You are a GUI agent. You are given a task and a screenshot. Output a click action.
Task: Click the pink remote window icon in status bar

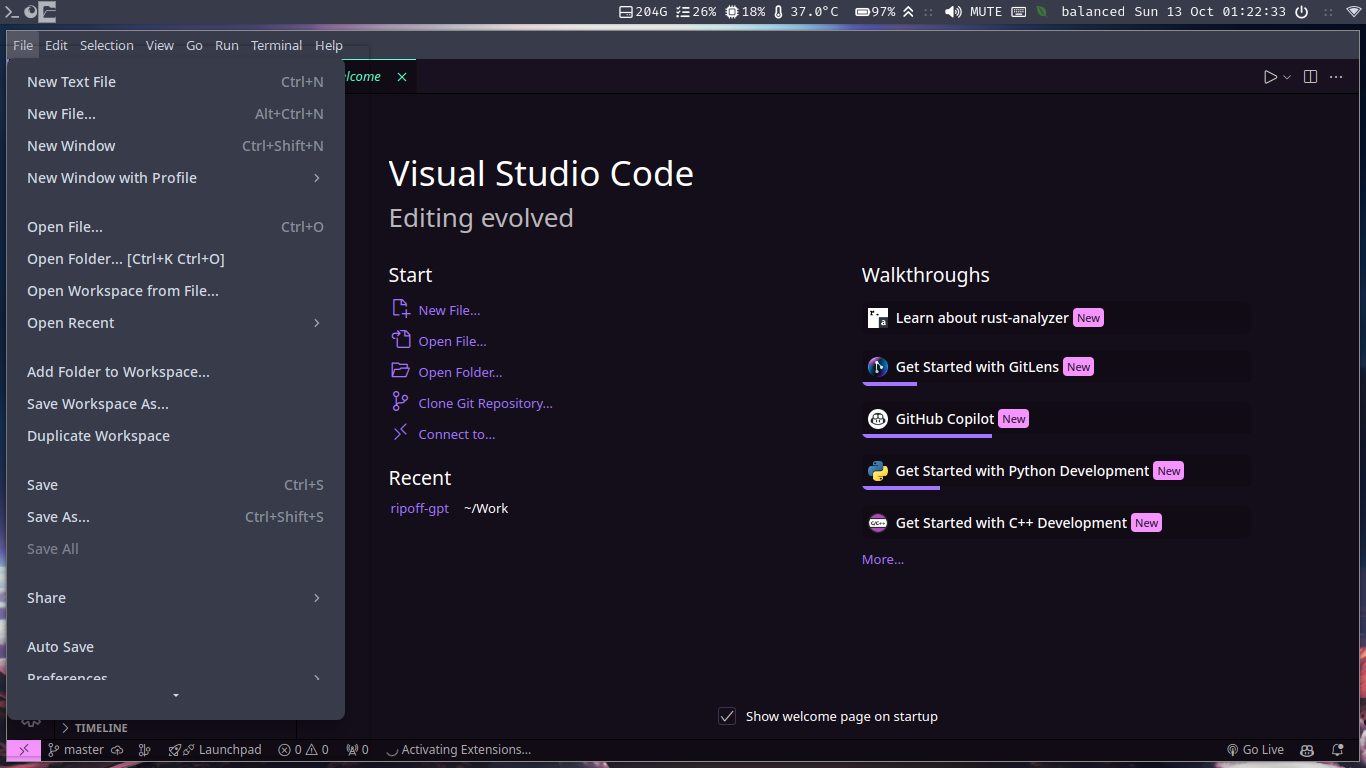pyautogui.click(x=24, y=750)
